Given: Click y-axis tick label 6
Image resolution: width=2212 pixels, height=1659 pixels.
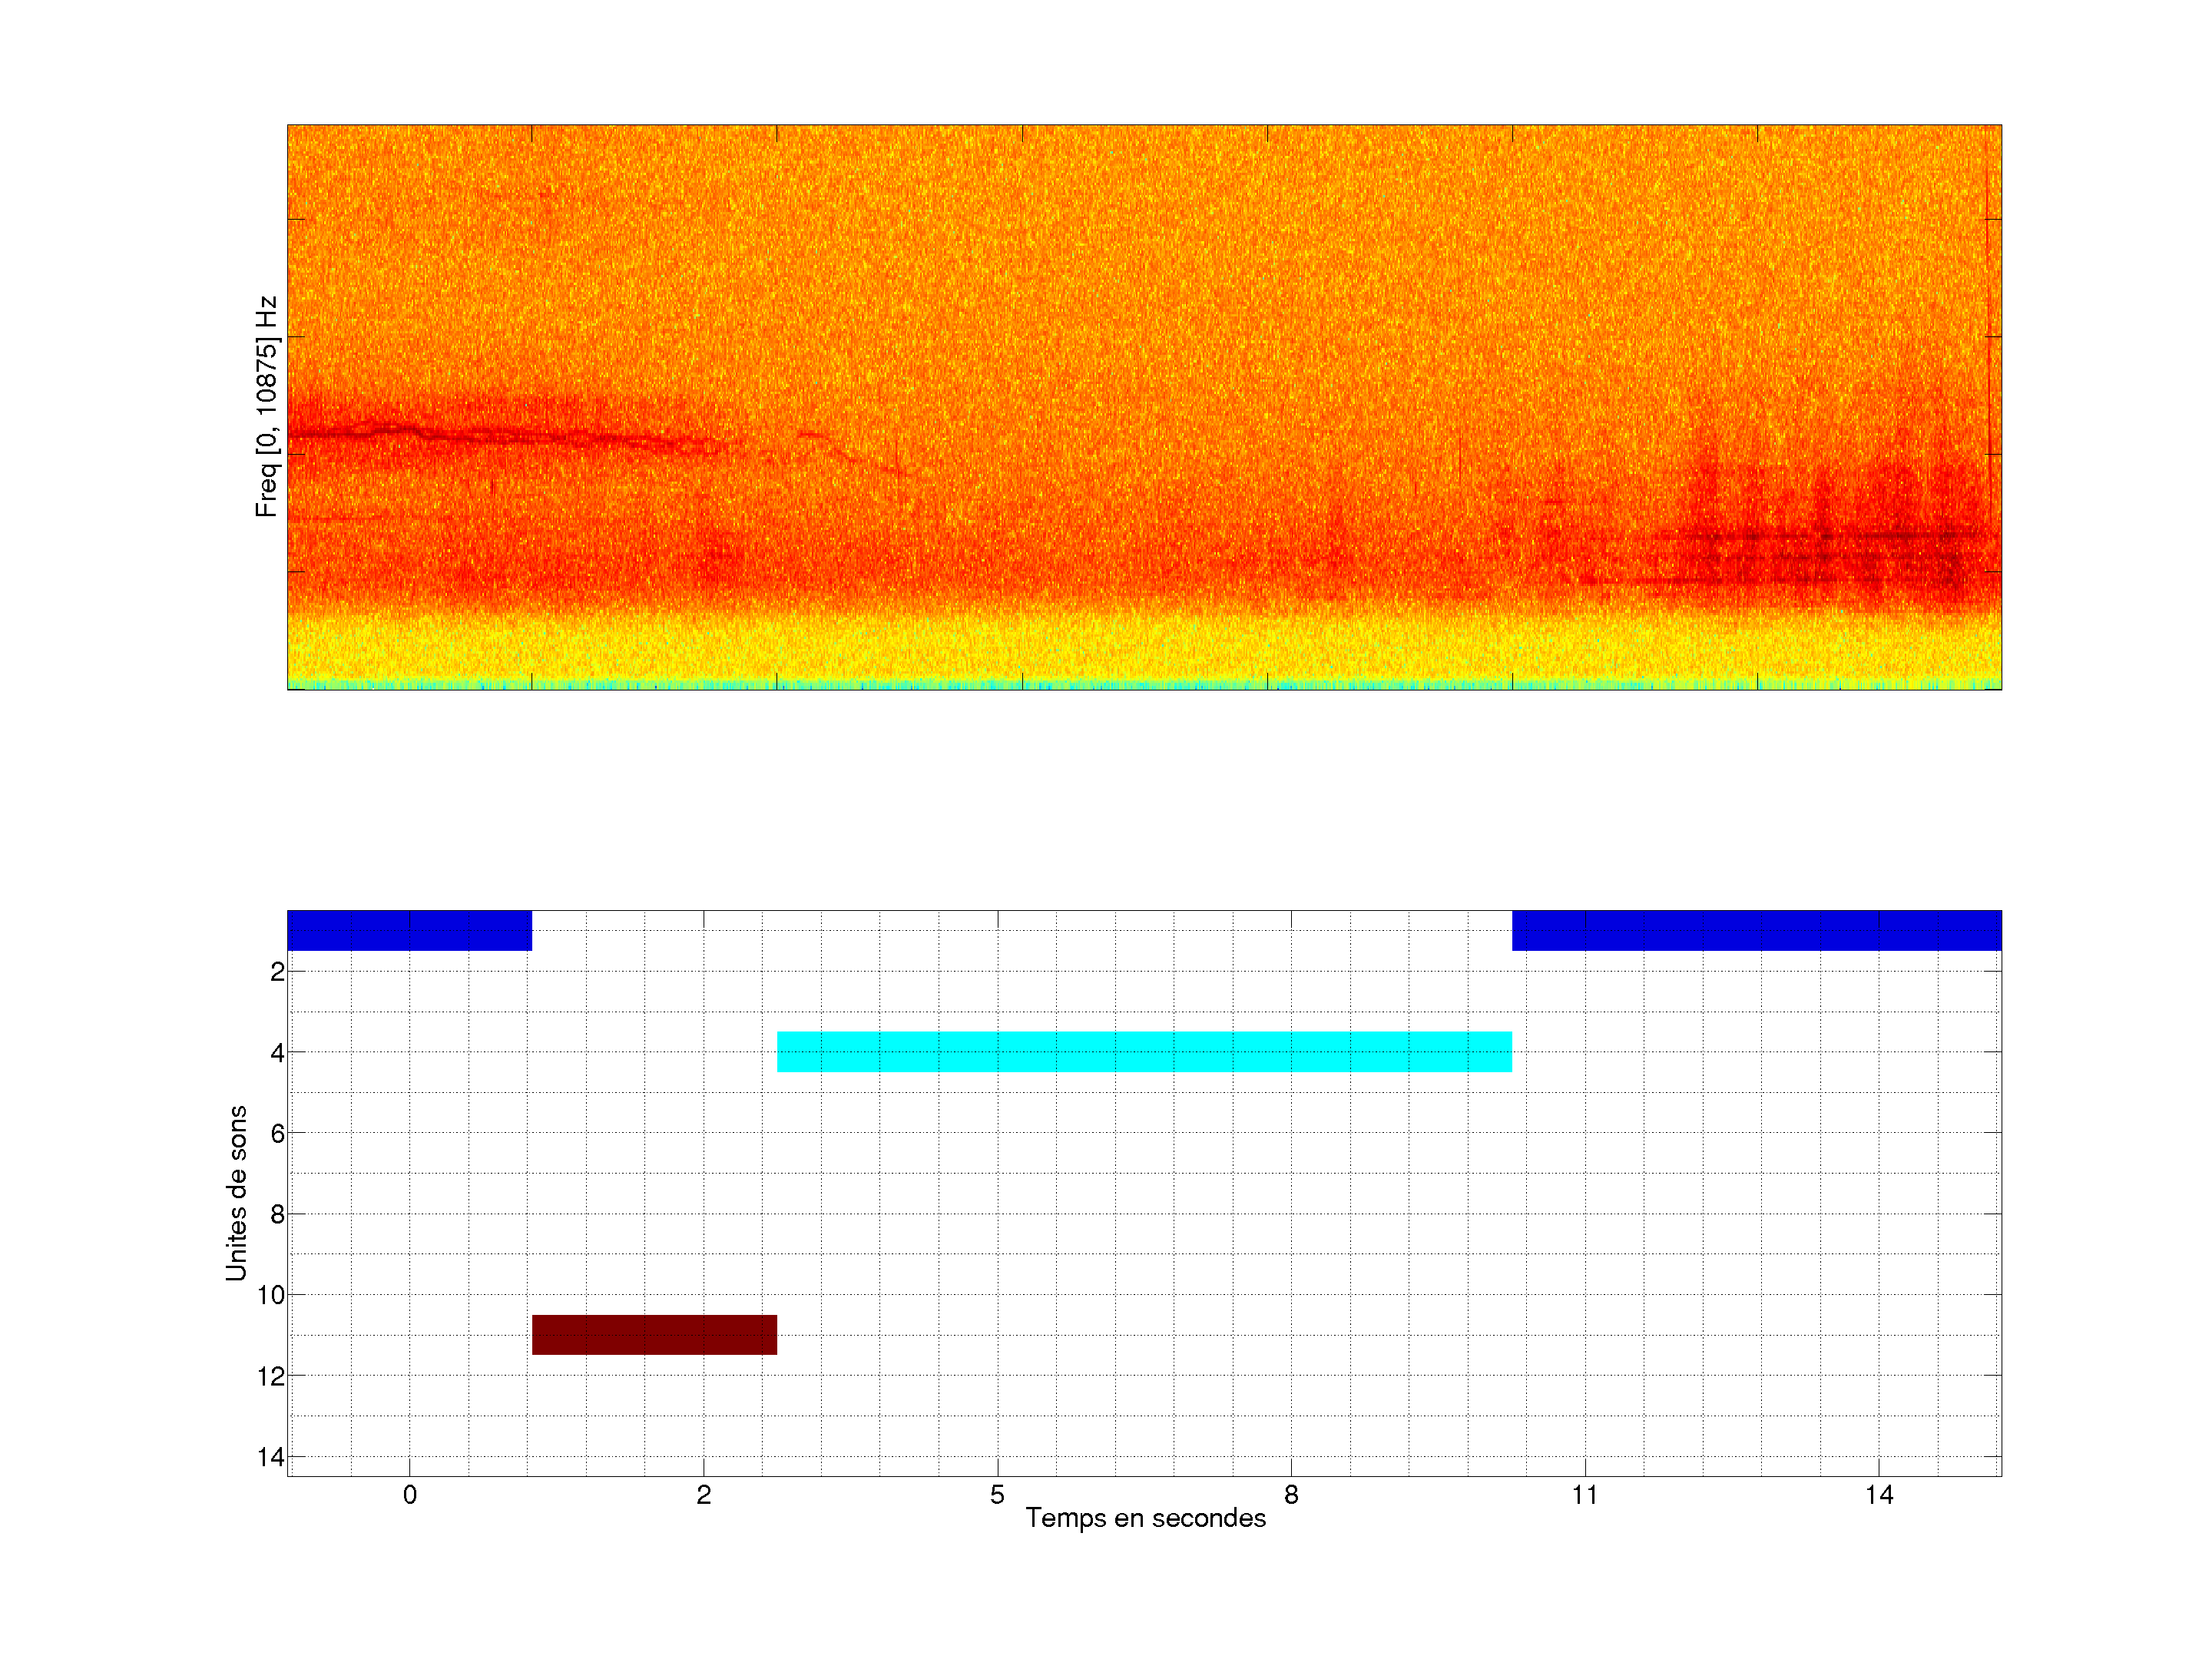Looking at the screenshot, I should [277, 1133].
